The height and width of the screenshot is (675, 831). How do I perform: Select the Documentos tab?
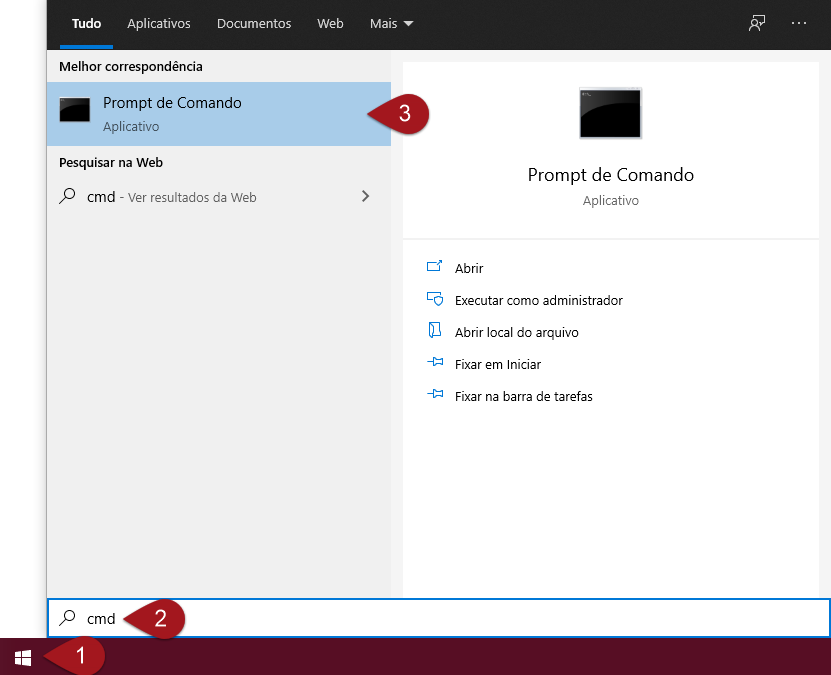254,23
